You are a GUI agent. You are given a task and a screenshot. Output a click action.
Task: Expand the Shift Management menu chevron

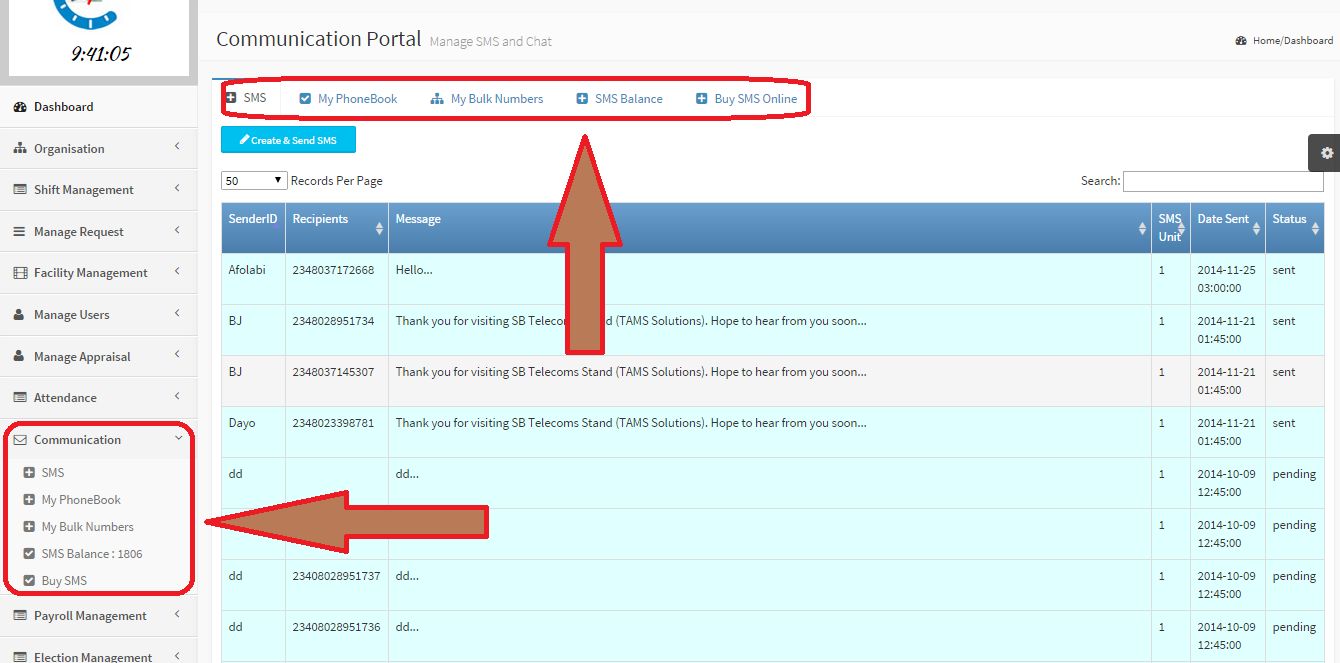click(x=177, y=189)
